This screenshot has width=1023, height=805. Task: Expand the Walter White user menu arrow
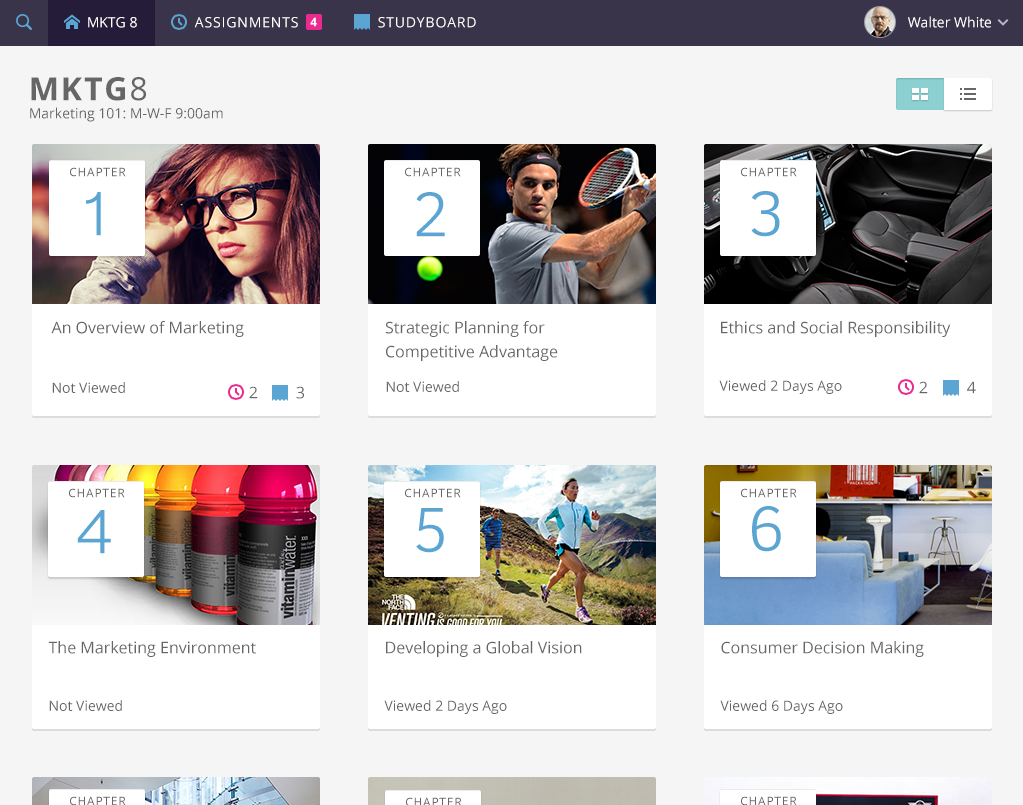(1003, 22)
